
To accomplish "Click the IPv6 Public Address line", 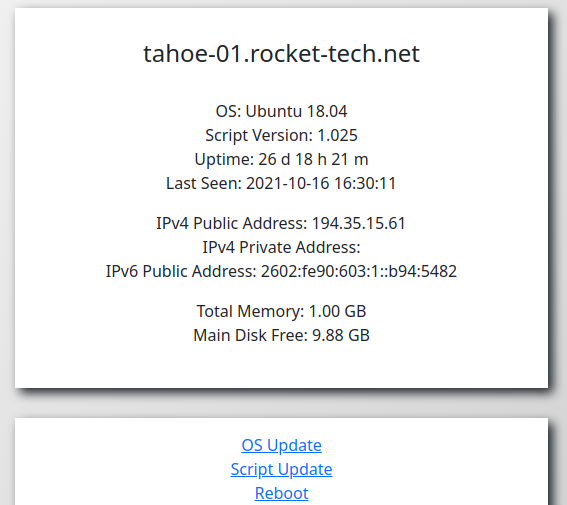I will coord(281,271).
